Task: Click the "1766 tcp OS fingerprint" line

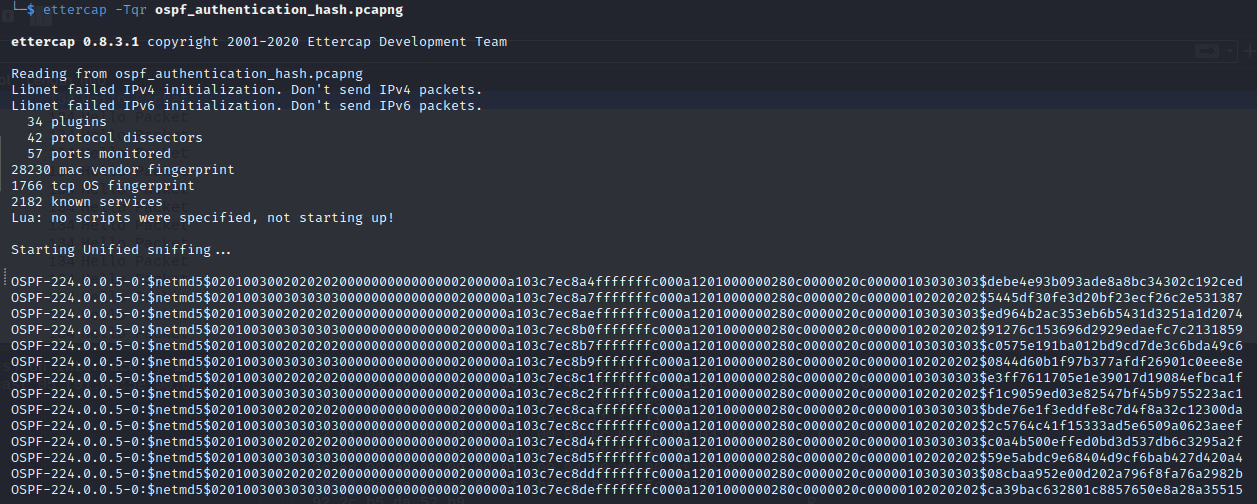Action: tap(102, 186)
